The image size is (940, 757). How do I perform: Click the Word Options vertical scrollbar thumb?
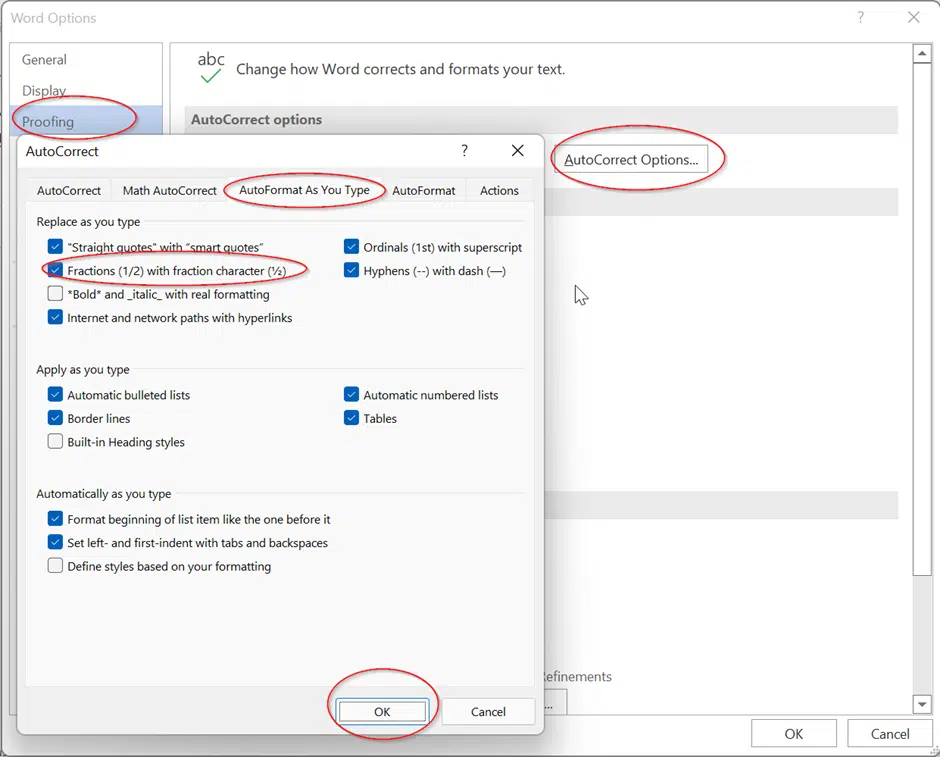tap(921, 319)
